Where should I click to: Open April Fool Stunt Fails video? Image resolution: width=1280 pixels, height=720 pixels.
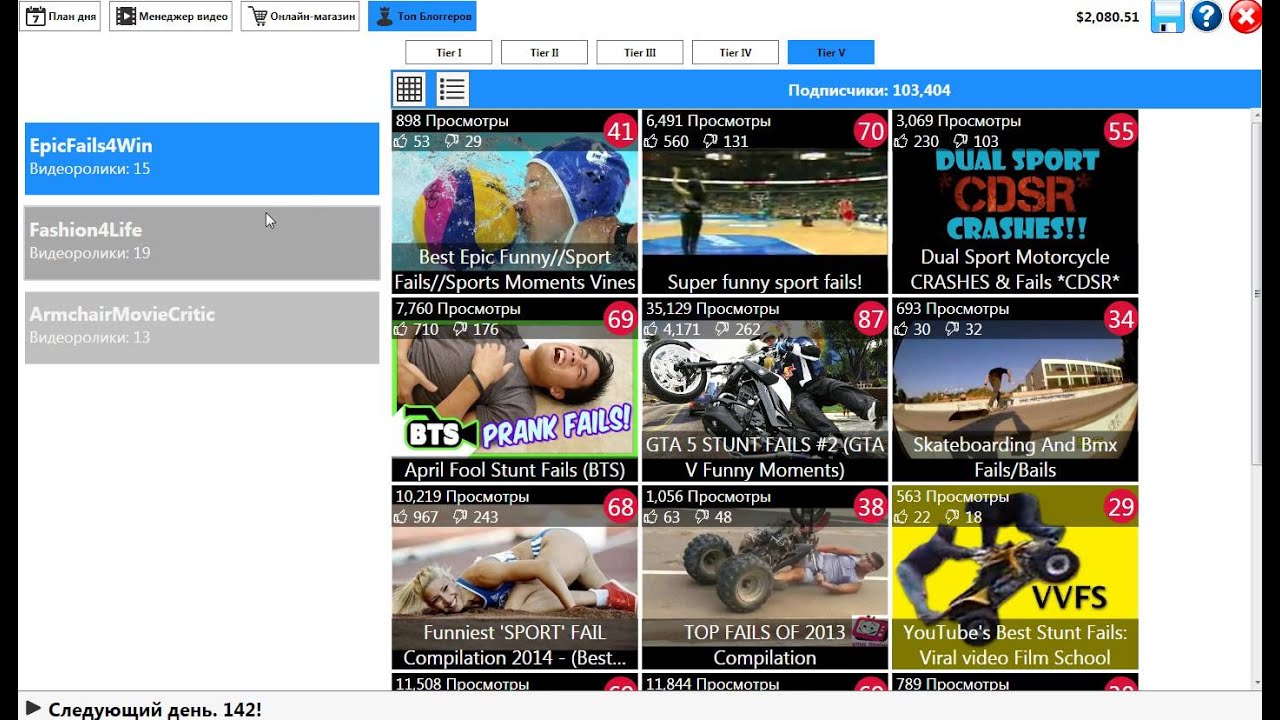515,390
